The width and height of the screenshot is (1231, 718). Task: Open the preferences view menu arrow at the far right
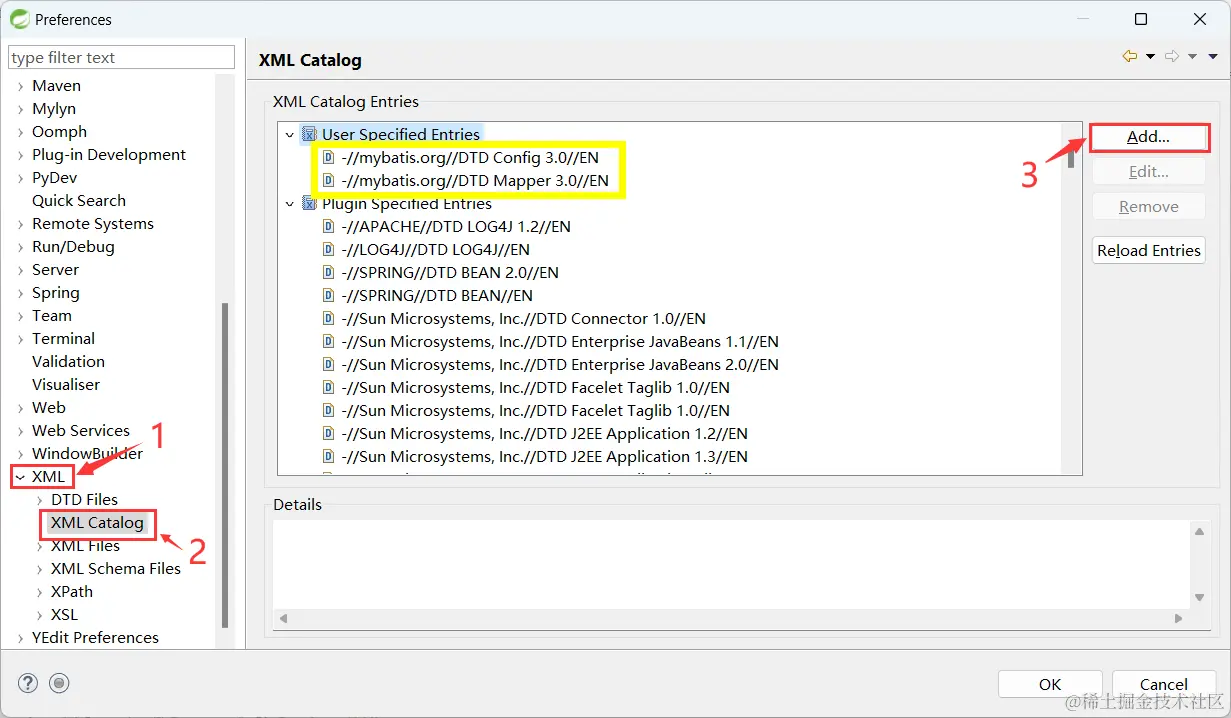1213,57
